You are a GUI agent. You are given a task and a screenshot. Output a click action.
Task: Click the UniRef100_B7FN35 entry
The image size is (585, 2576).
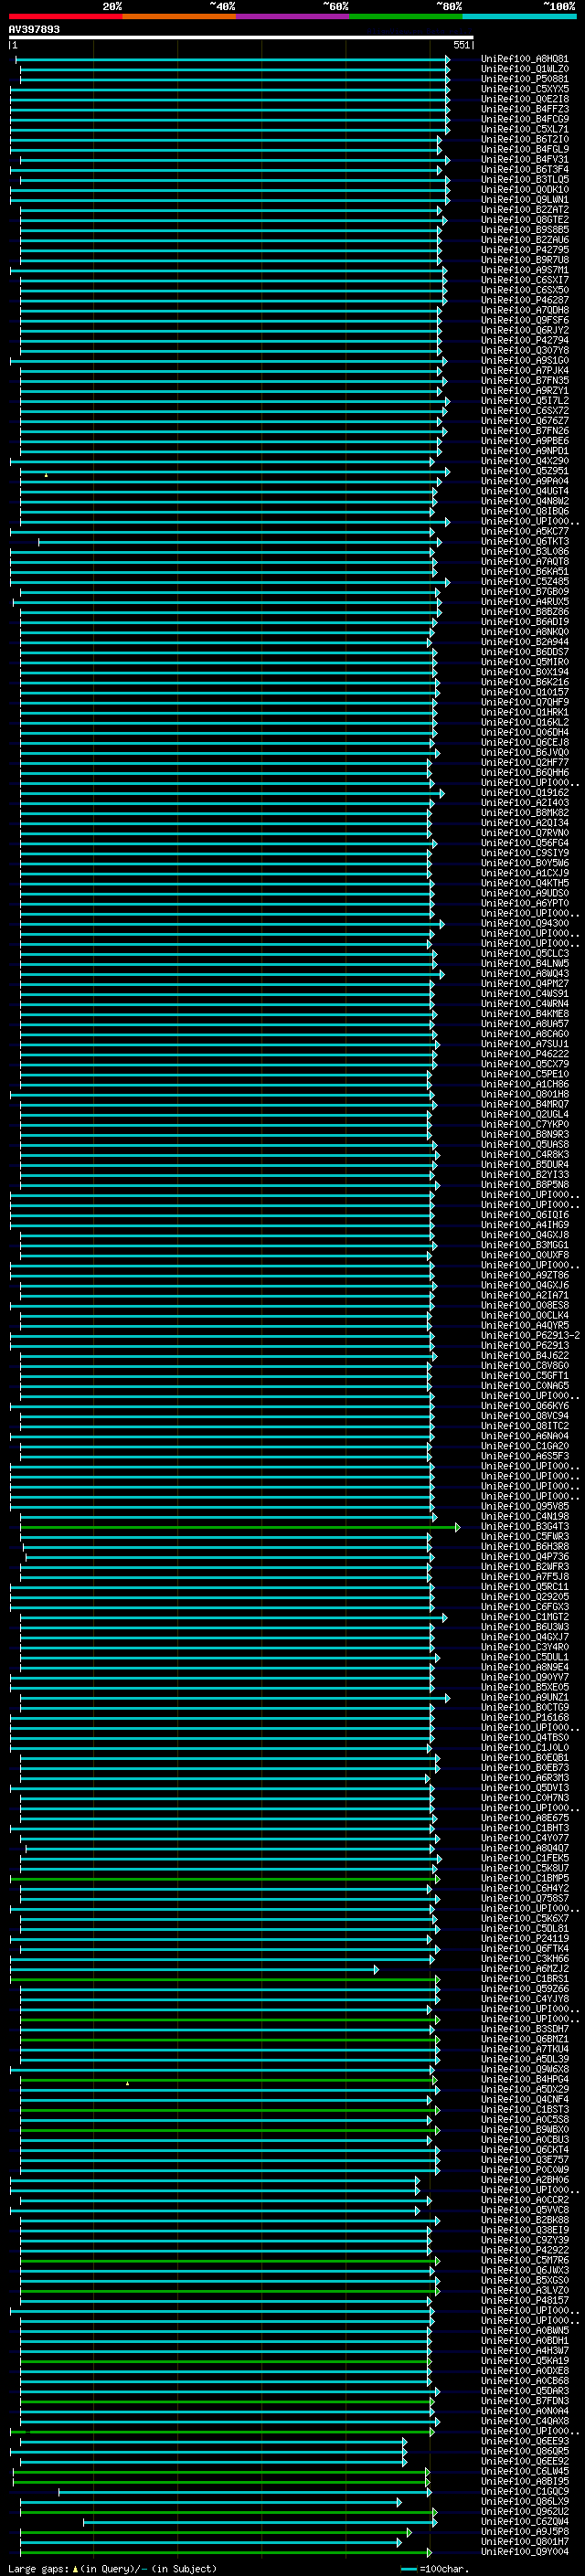point(524,380)
